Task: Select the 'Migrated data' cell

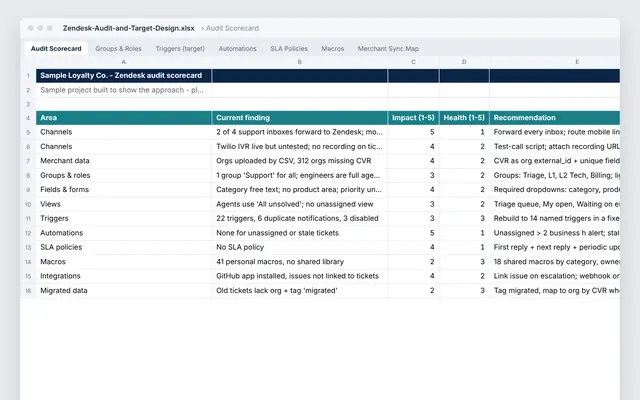Action: [x=124, y=291]
